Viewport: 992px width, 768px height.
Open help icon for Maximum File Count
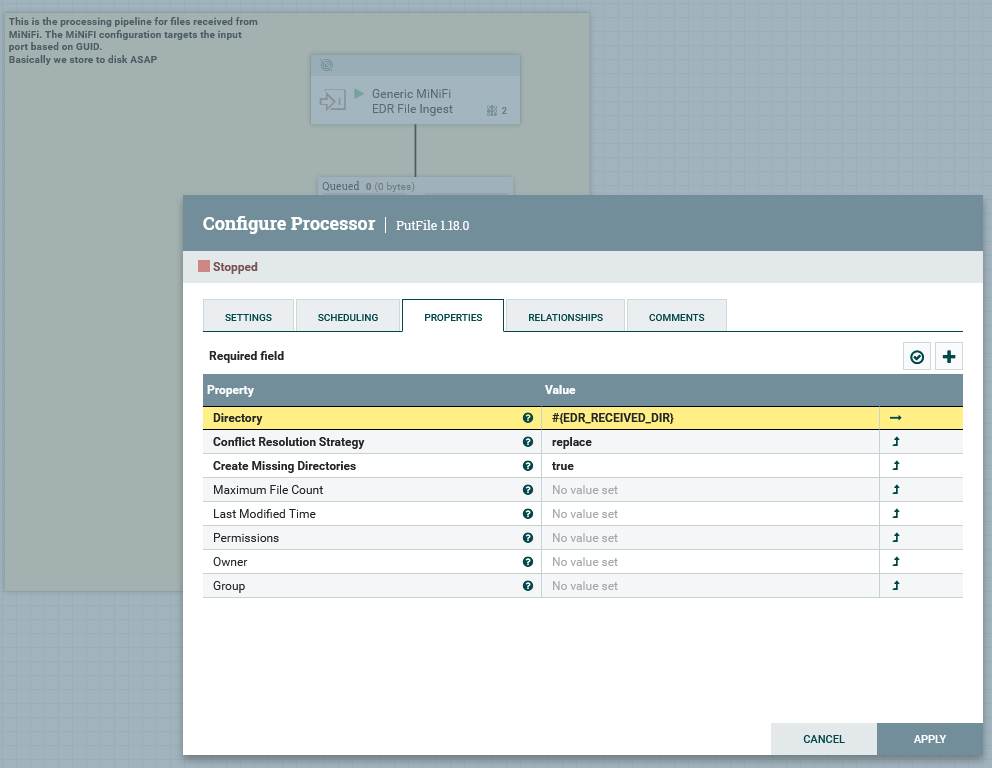[528, 490]
